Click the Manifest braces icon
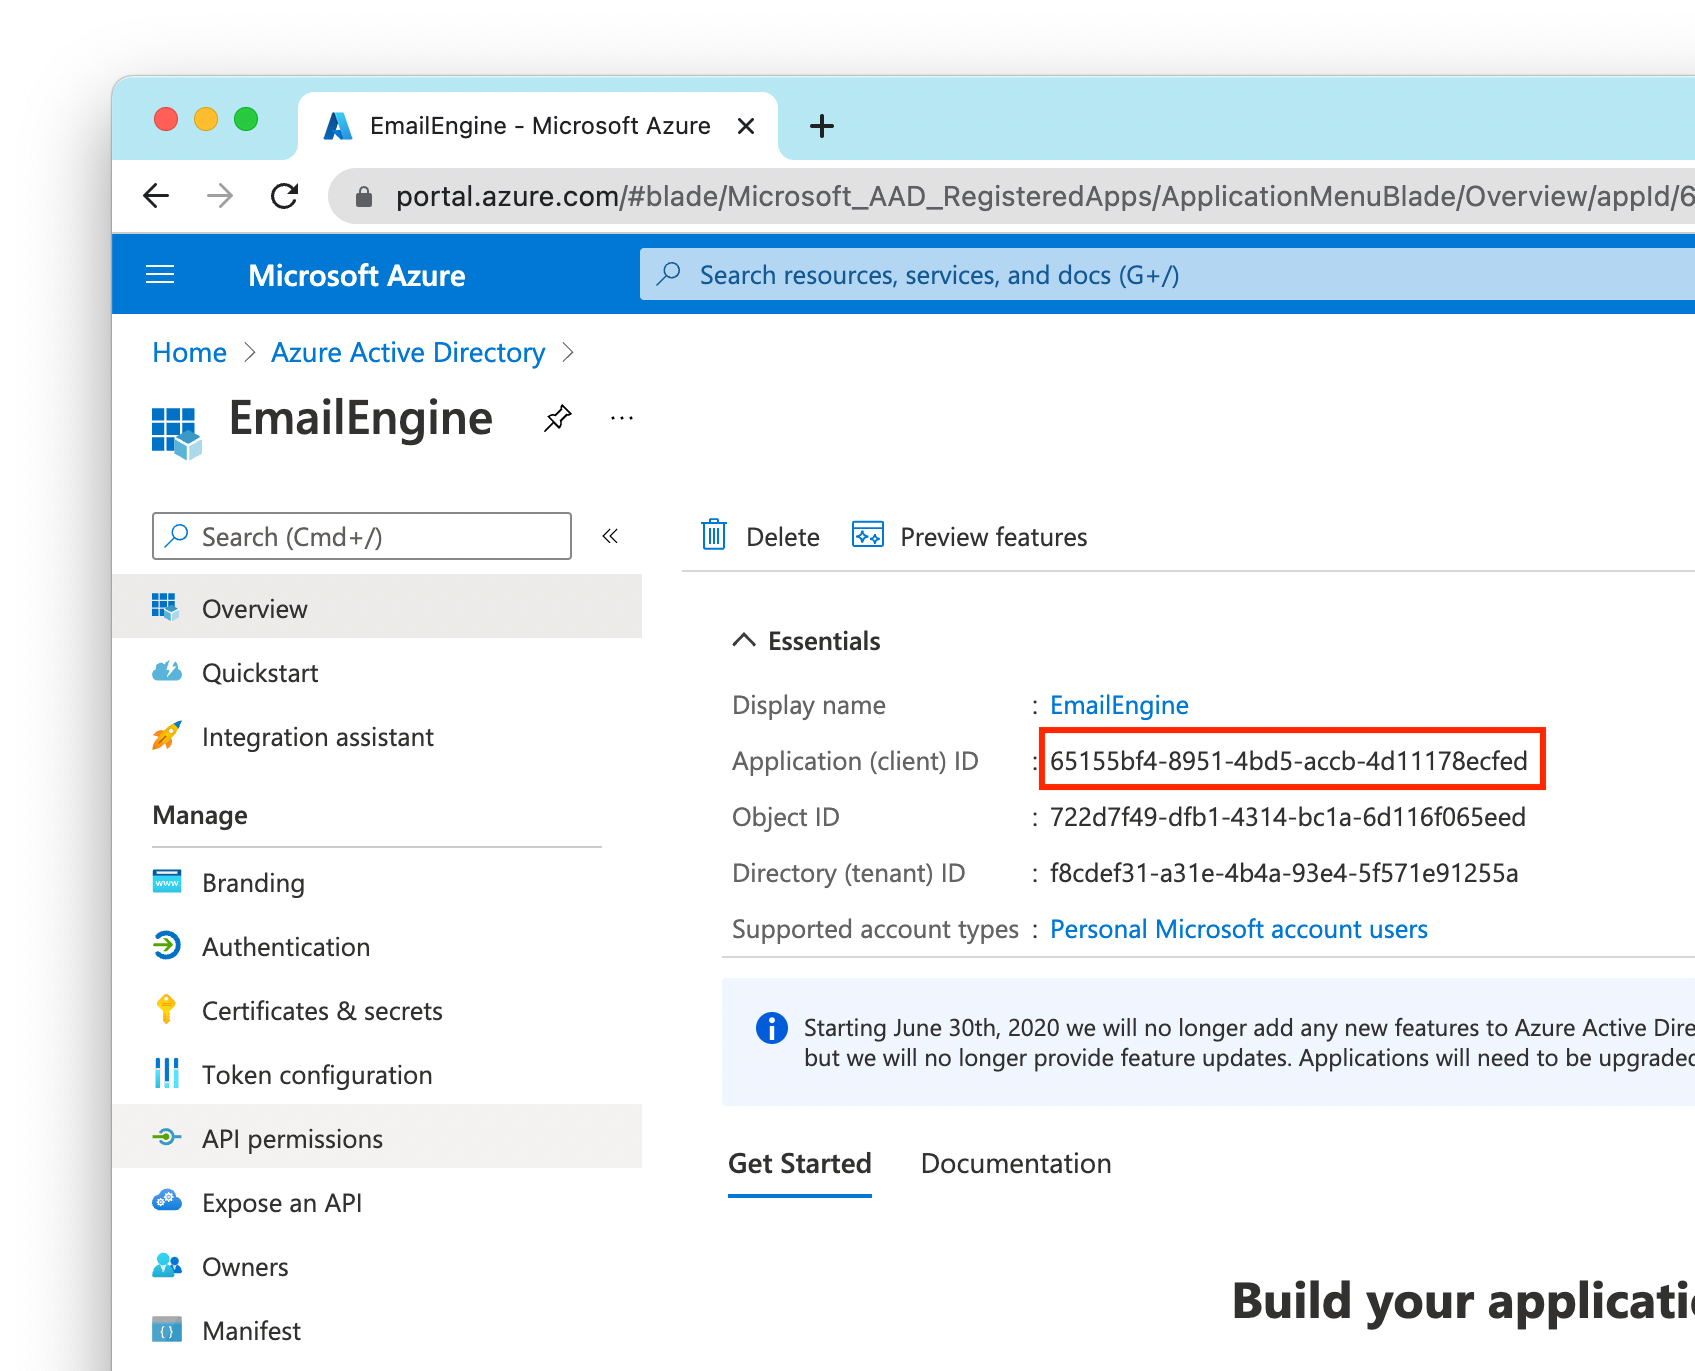Viewport: 1695px width, 1371px height. click(x=167, y=1329)
